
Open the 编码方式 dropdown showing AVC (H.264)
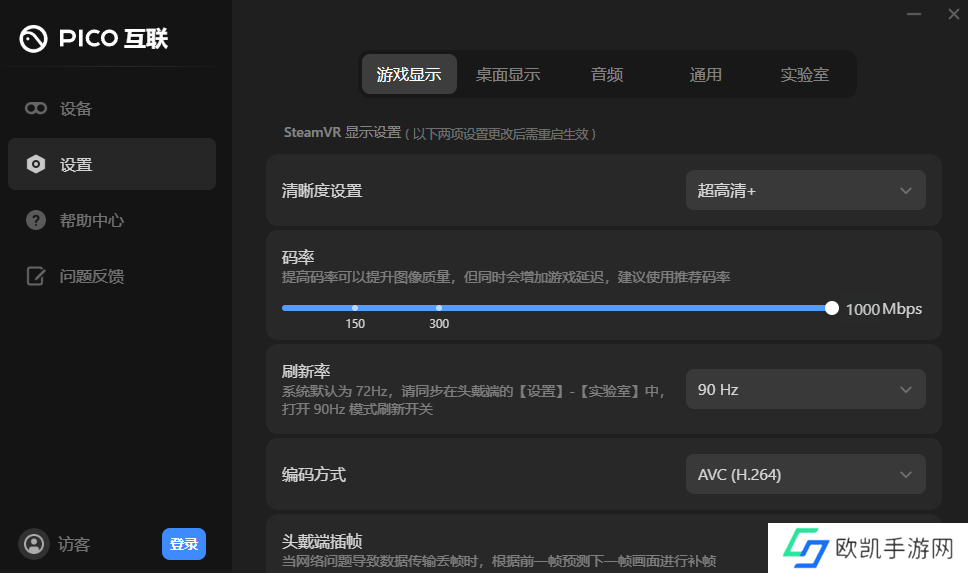(x=805, y=474)
